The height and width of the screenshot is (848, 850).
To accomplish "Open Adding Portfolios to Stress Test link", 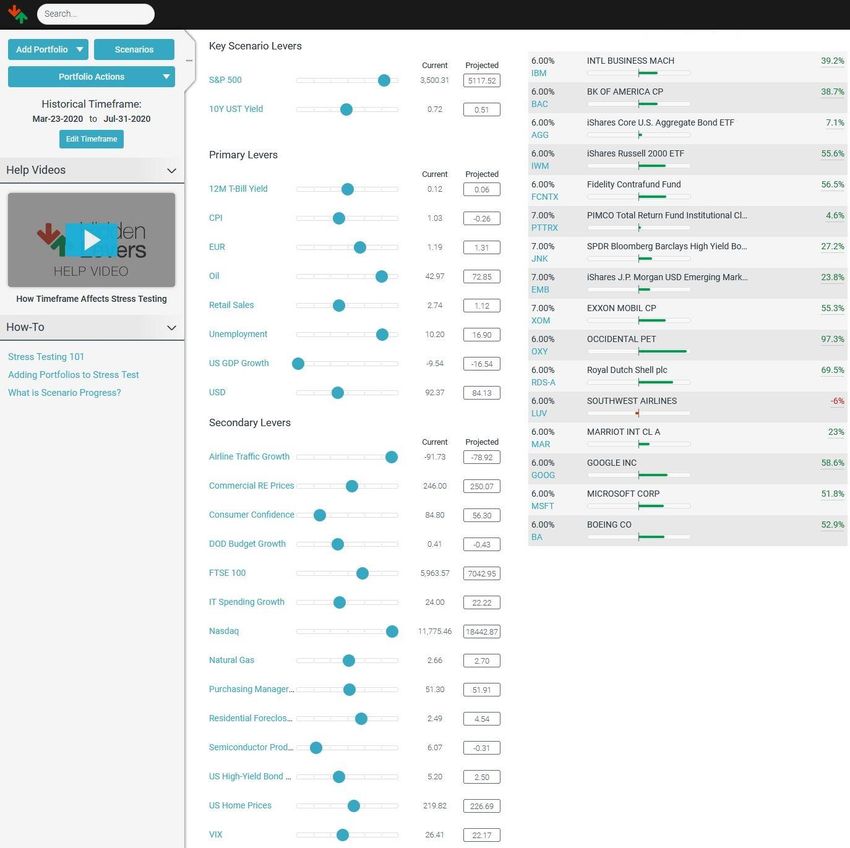I will [73, 375].
